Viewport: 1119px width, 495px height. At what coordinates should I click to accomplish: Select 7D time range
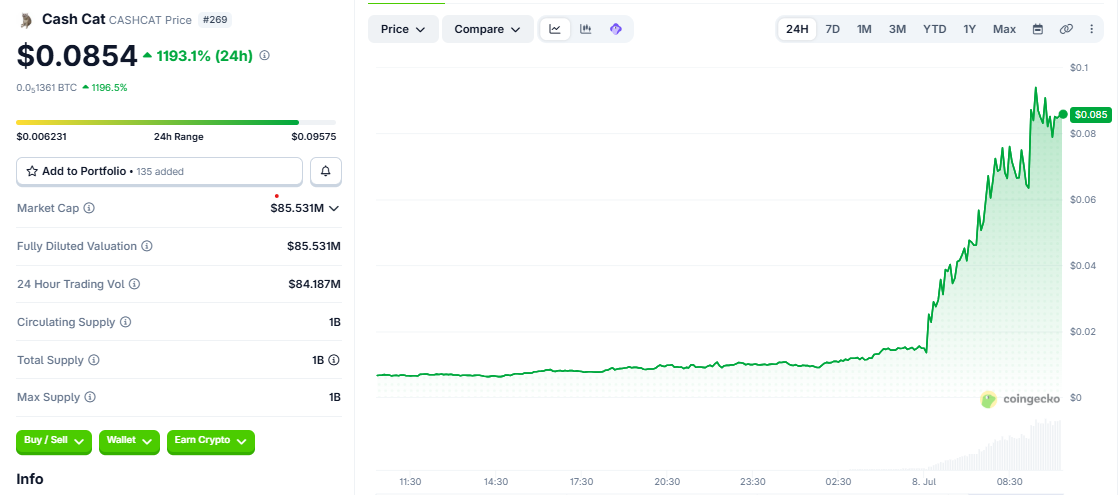click(832, 29)
